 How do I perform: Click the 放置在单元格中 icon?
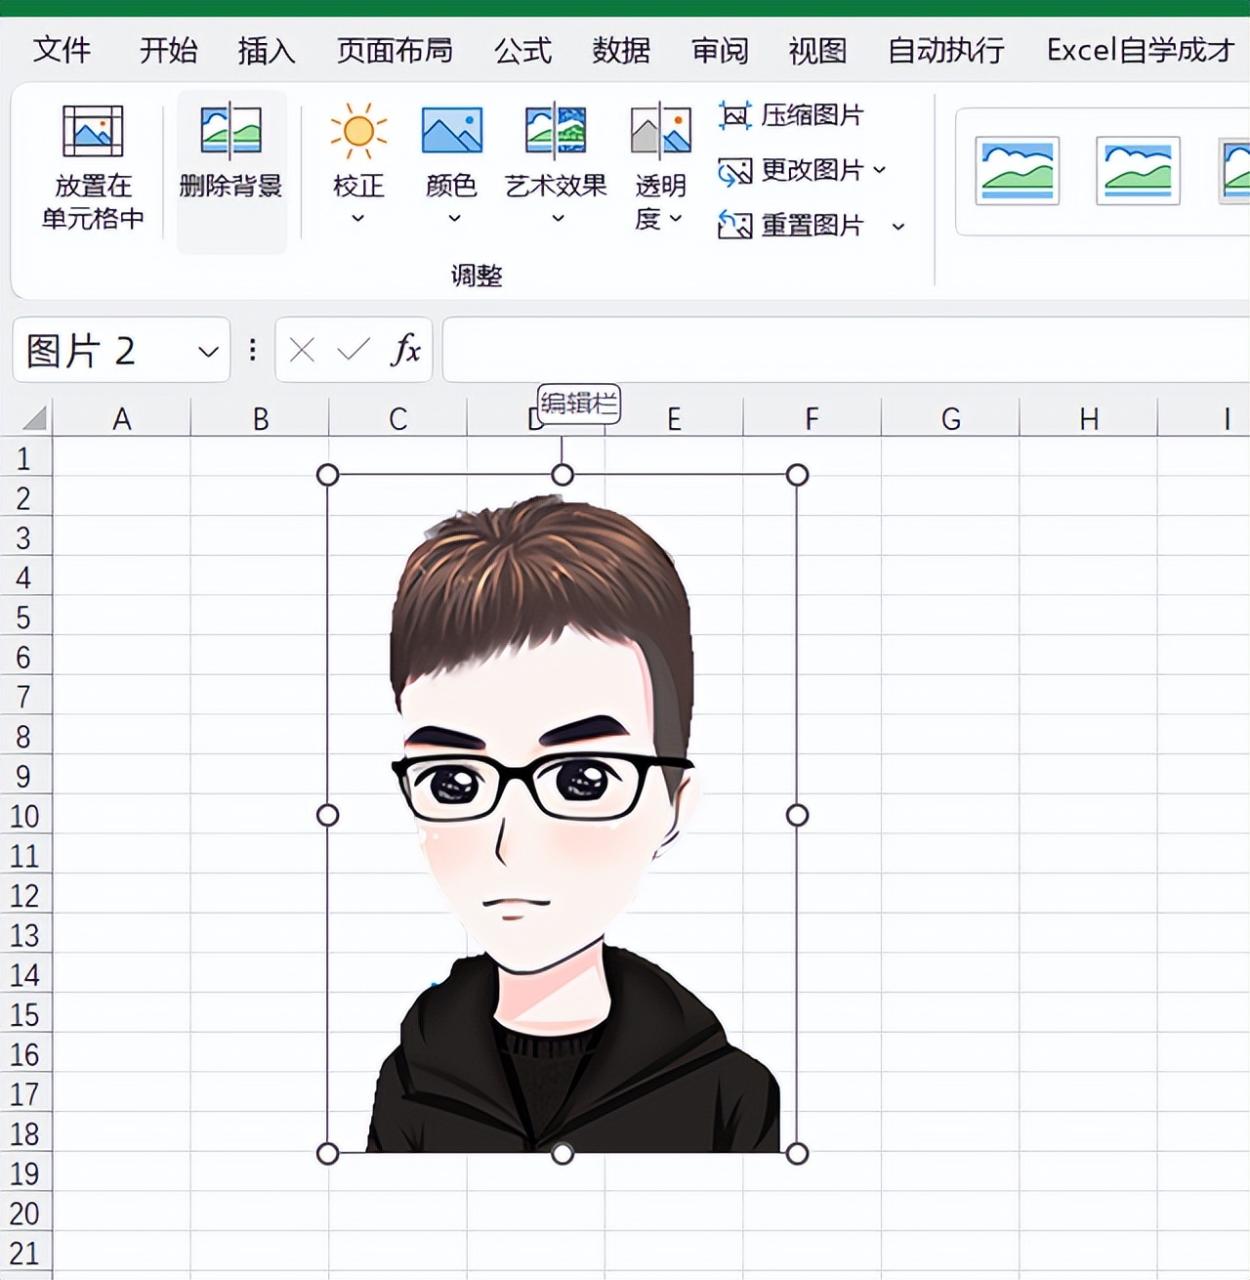pos(93,131)
